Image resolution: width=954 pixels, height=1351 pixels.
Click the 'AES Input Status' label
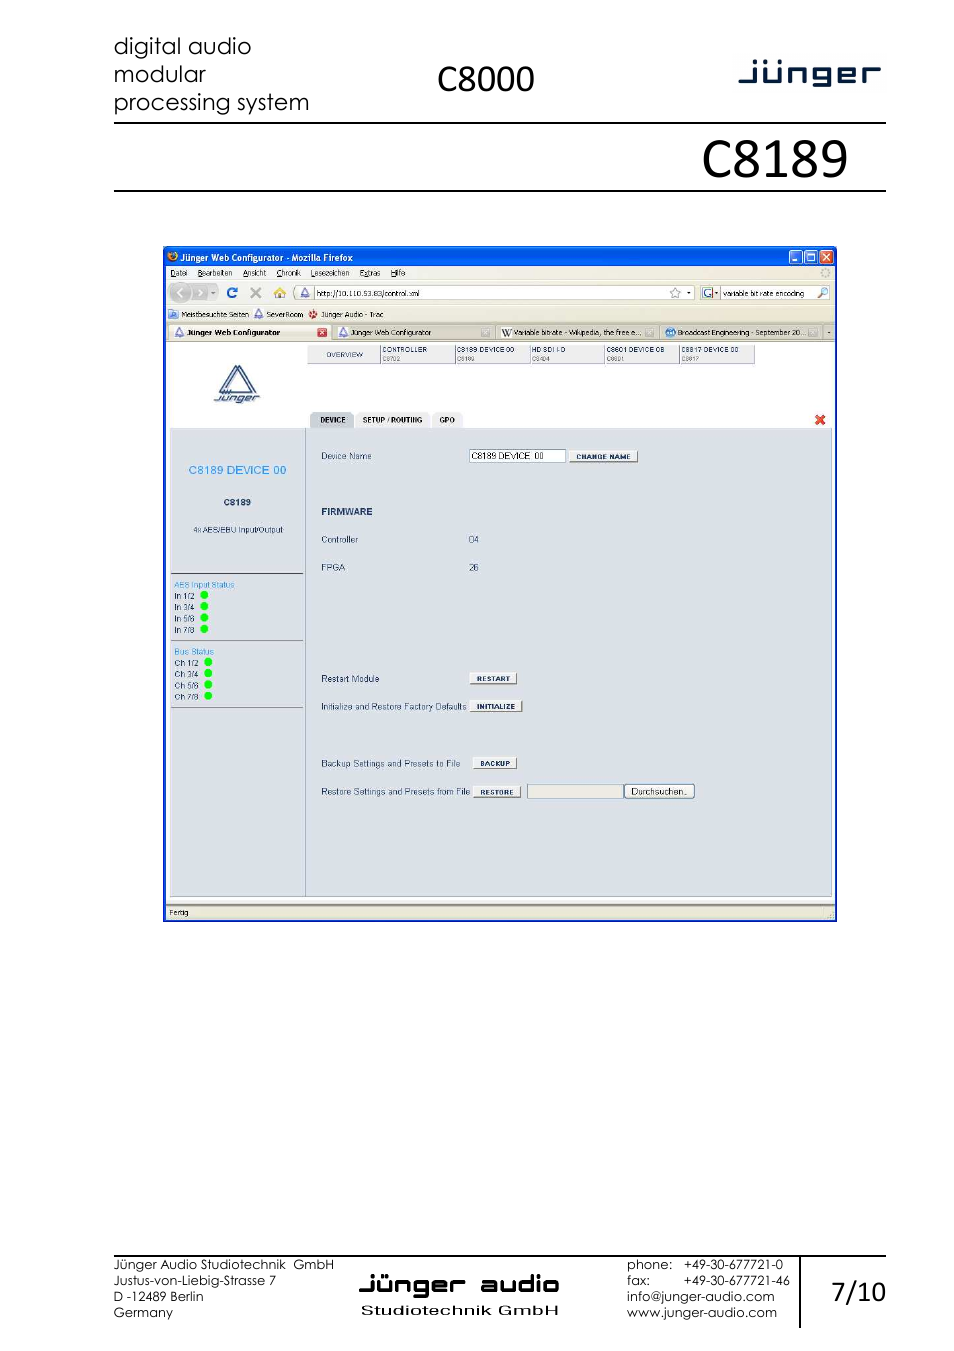point(204,585)
